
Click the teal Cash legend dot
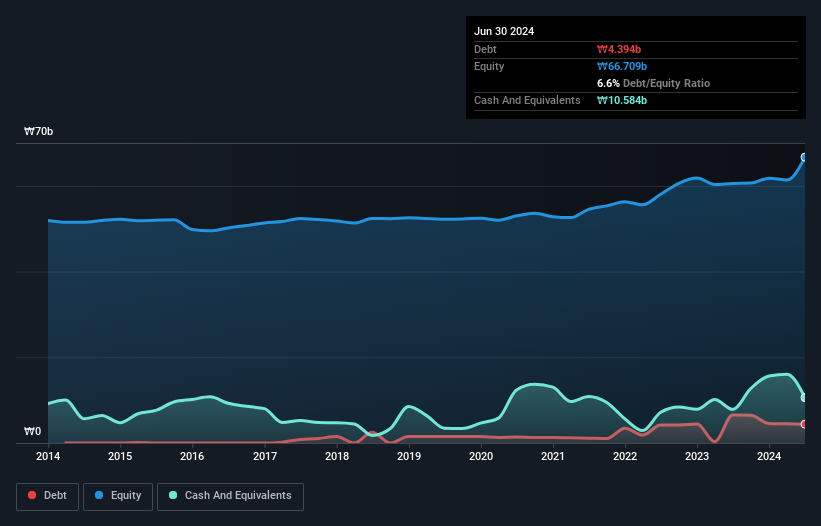[173, 495]
